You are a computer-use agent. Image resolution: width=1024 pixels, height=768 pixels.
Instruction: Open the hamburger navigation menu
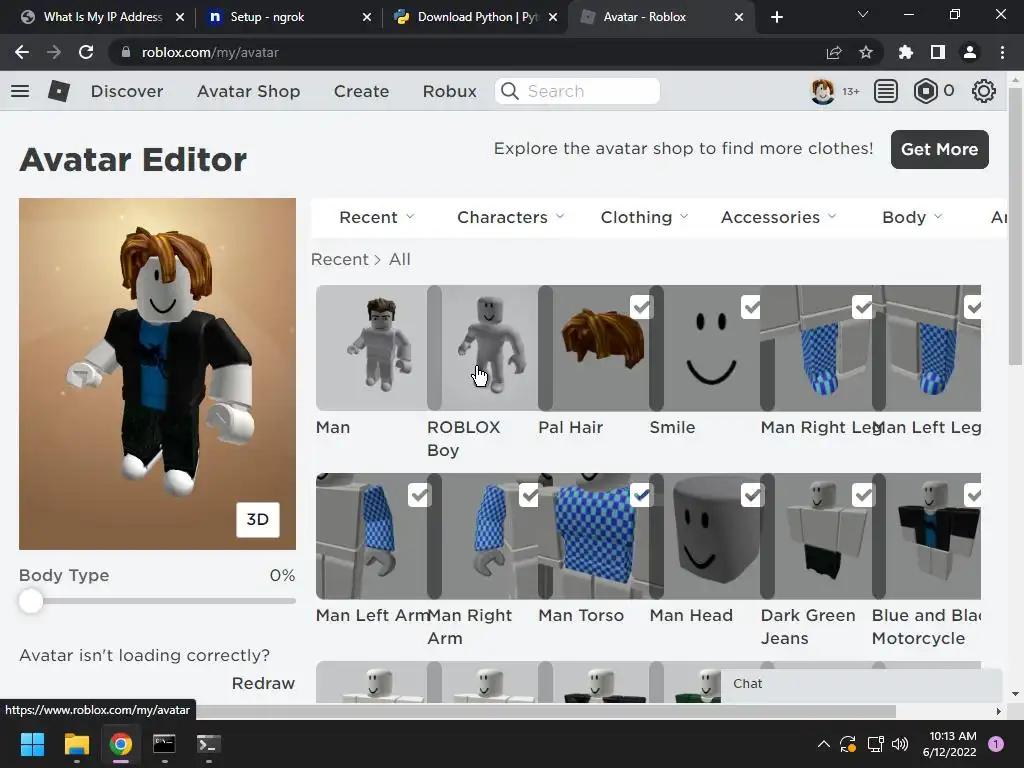pyautogui.click(x=20, y=91)
